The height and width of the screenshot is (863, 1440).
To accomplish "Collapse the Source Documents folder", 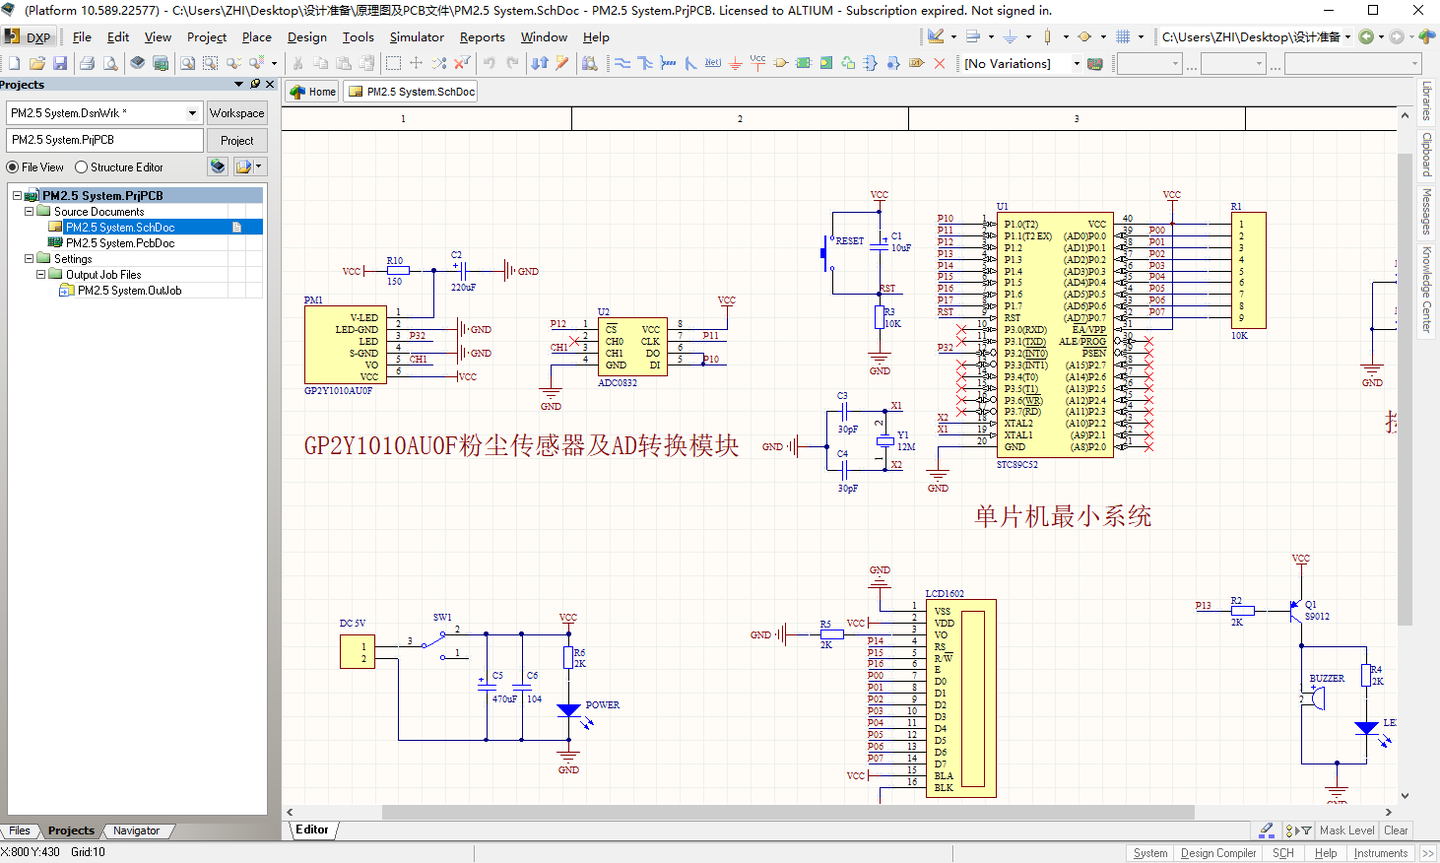I will tap(29, 210).
